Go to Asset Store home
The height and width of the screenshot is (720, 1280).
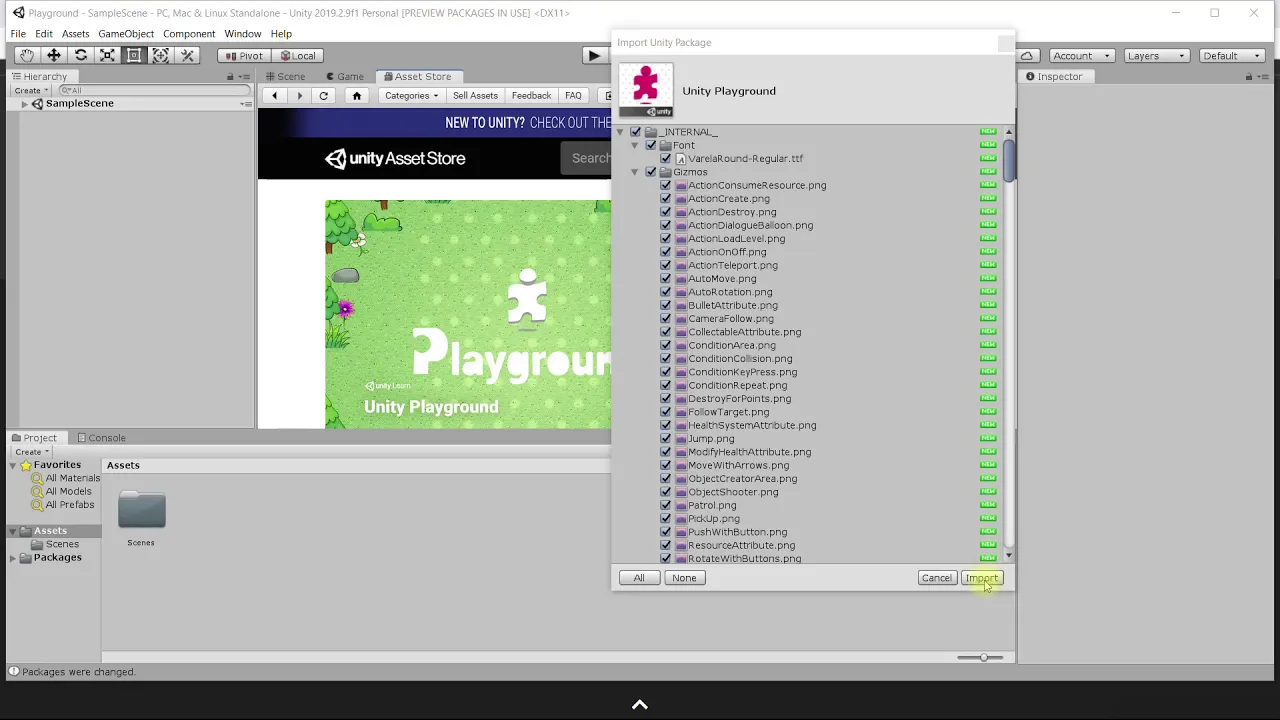[x=357, y=96]
